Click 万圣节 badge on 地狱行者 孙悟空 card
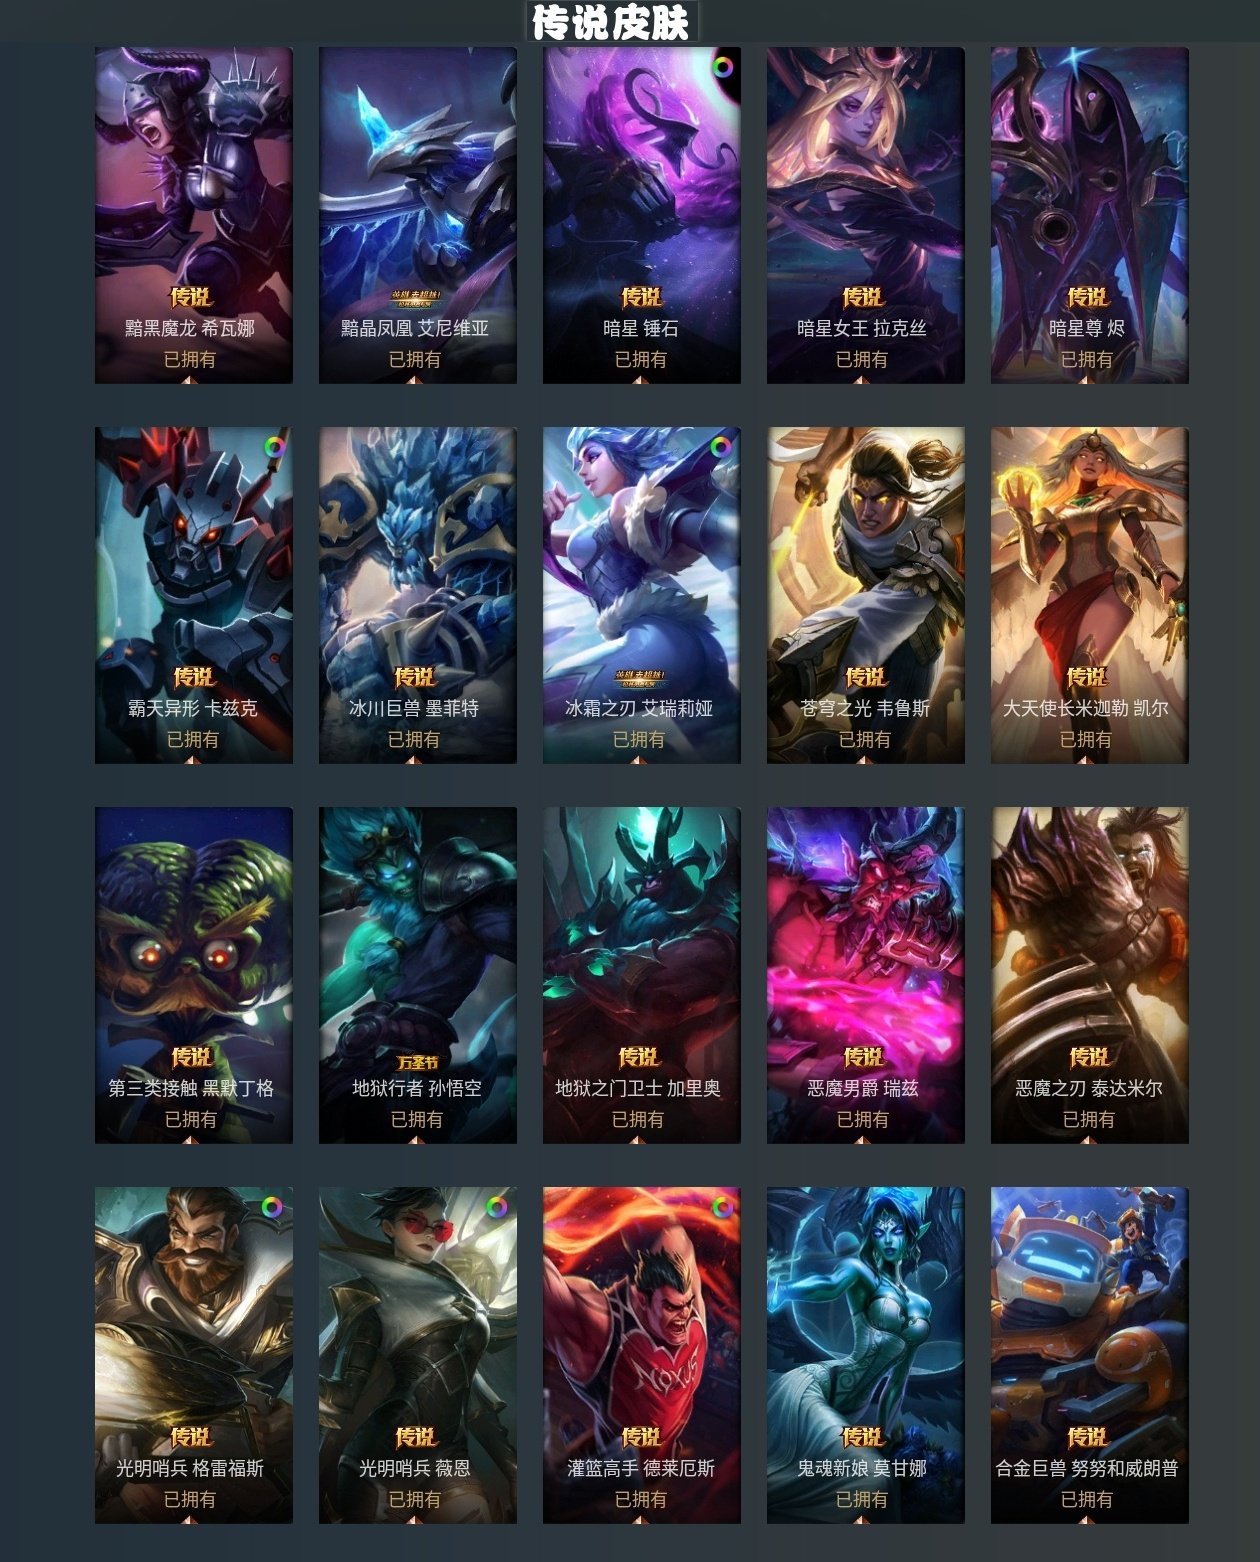 [417, 1062]
